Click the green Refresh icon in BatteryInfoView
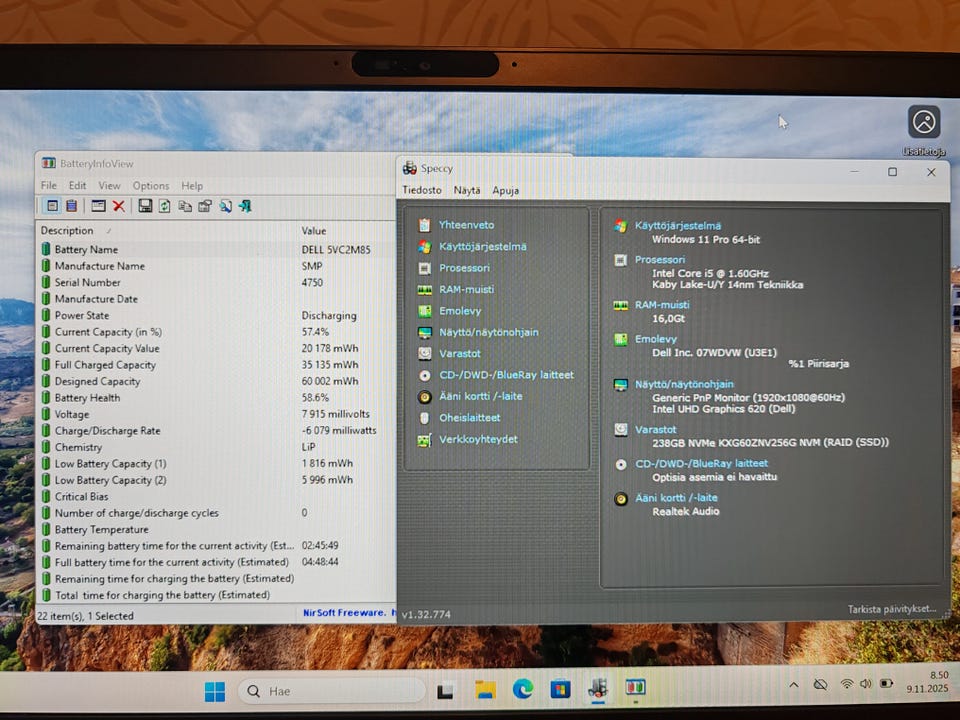This screenshot has width=960, height=720. point(165,206)
